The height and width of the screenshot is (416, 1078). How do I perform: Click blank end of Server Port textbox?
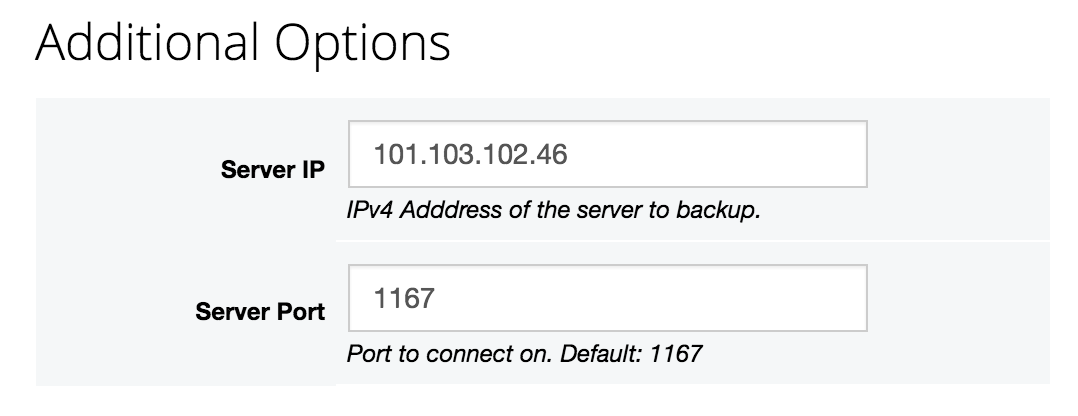(x=780, y=298)
